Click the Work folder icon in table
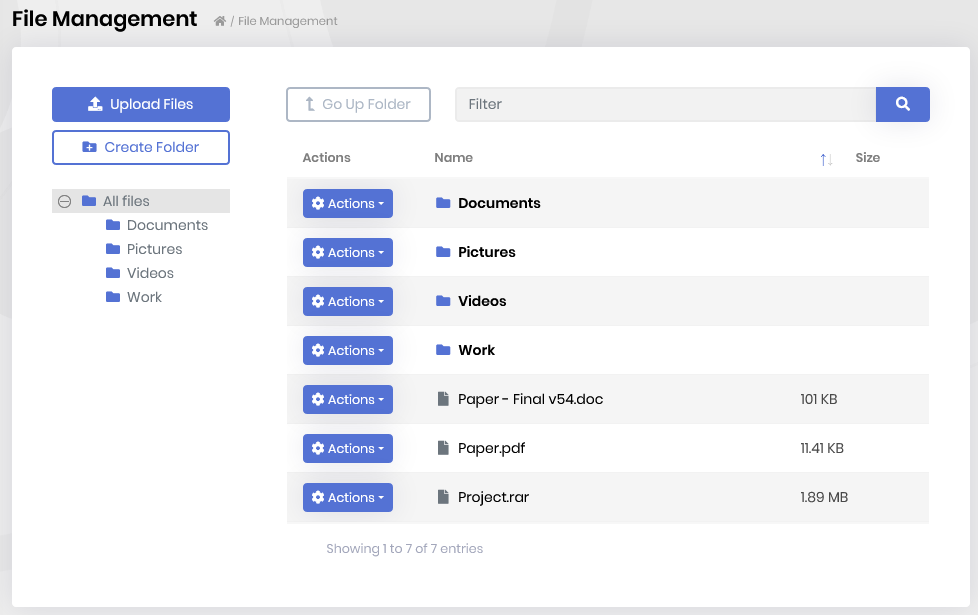 coord(443,349)
